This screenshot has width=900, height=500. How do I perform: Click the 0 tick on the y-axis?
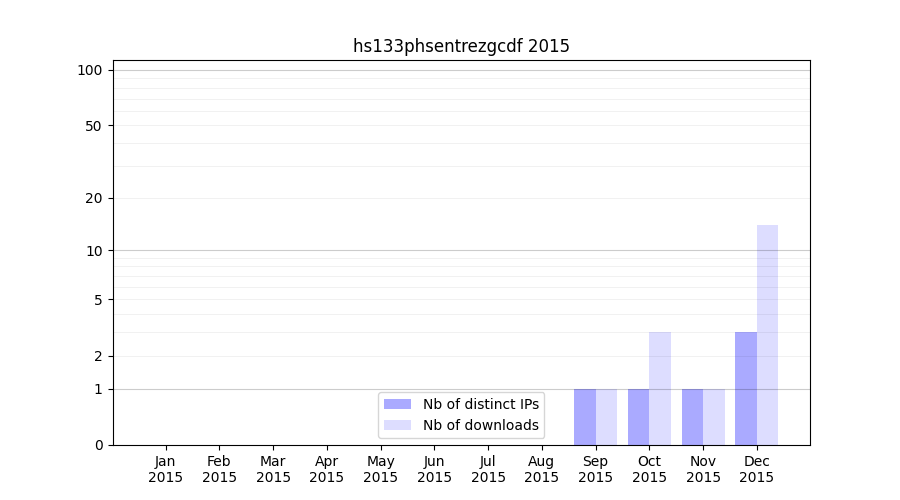click(98, 445)
